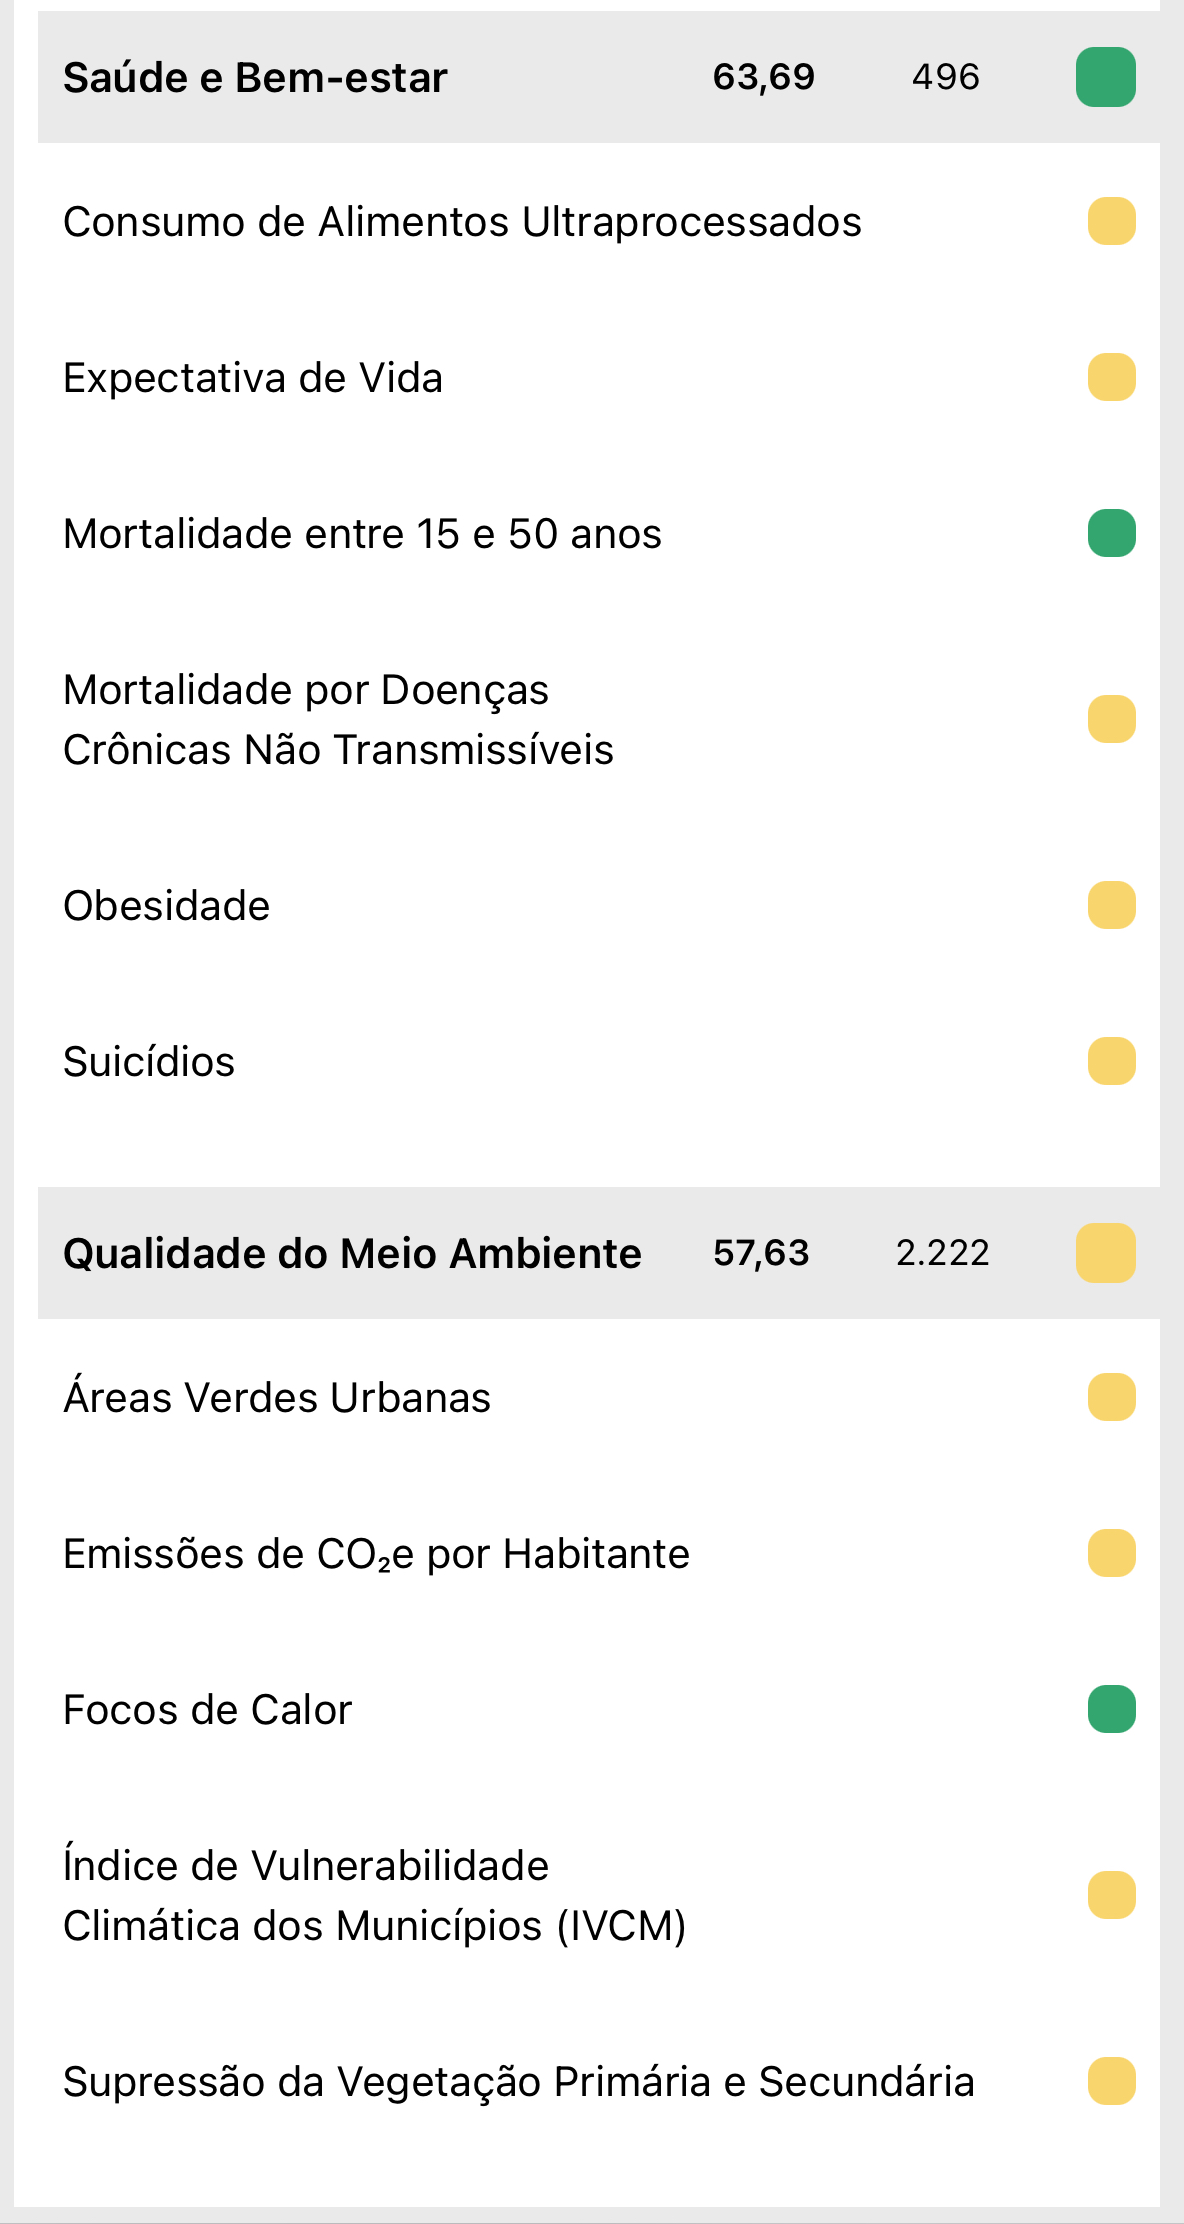Click the 2.222 ranking number
The height and width of the screenshot is (2224, 1184).
[942, 1253]
